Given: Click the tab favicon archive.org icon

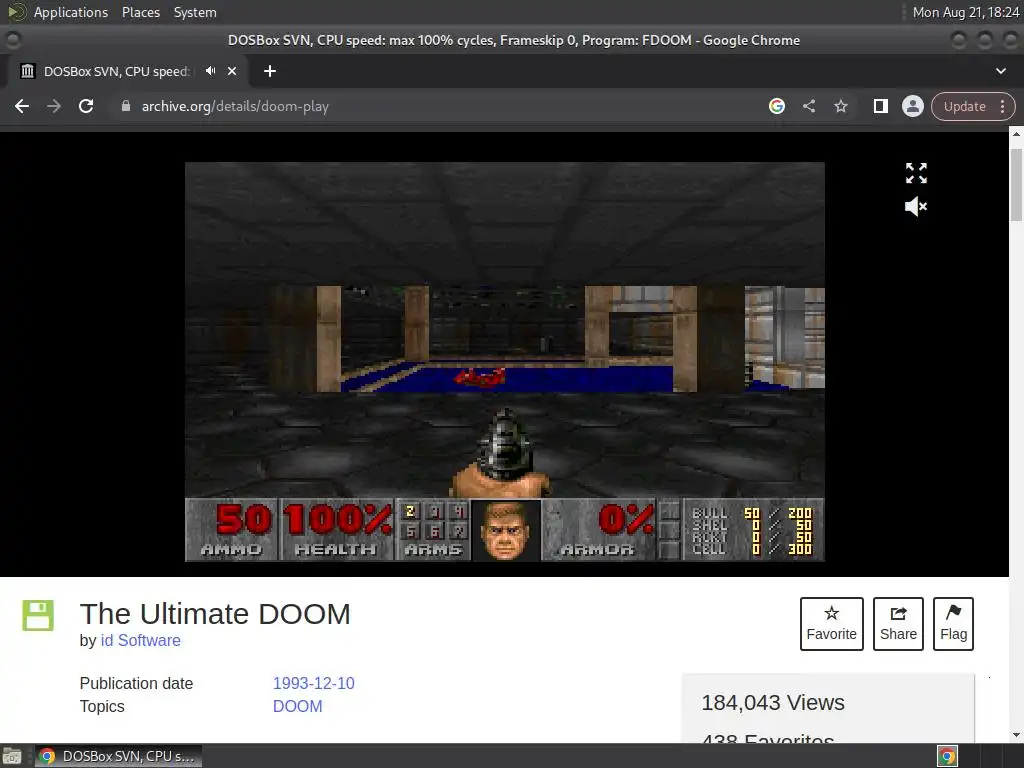Looking at the screenshot, I should click(x=27, y=71).
